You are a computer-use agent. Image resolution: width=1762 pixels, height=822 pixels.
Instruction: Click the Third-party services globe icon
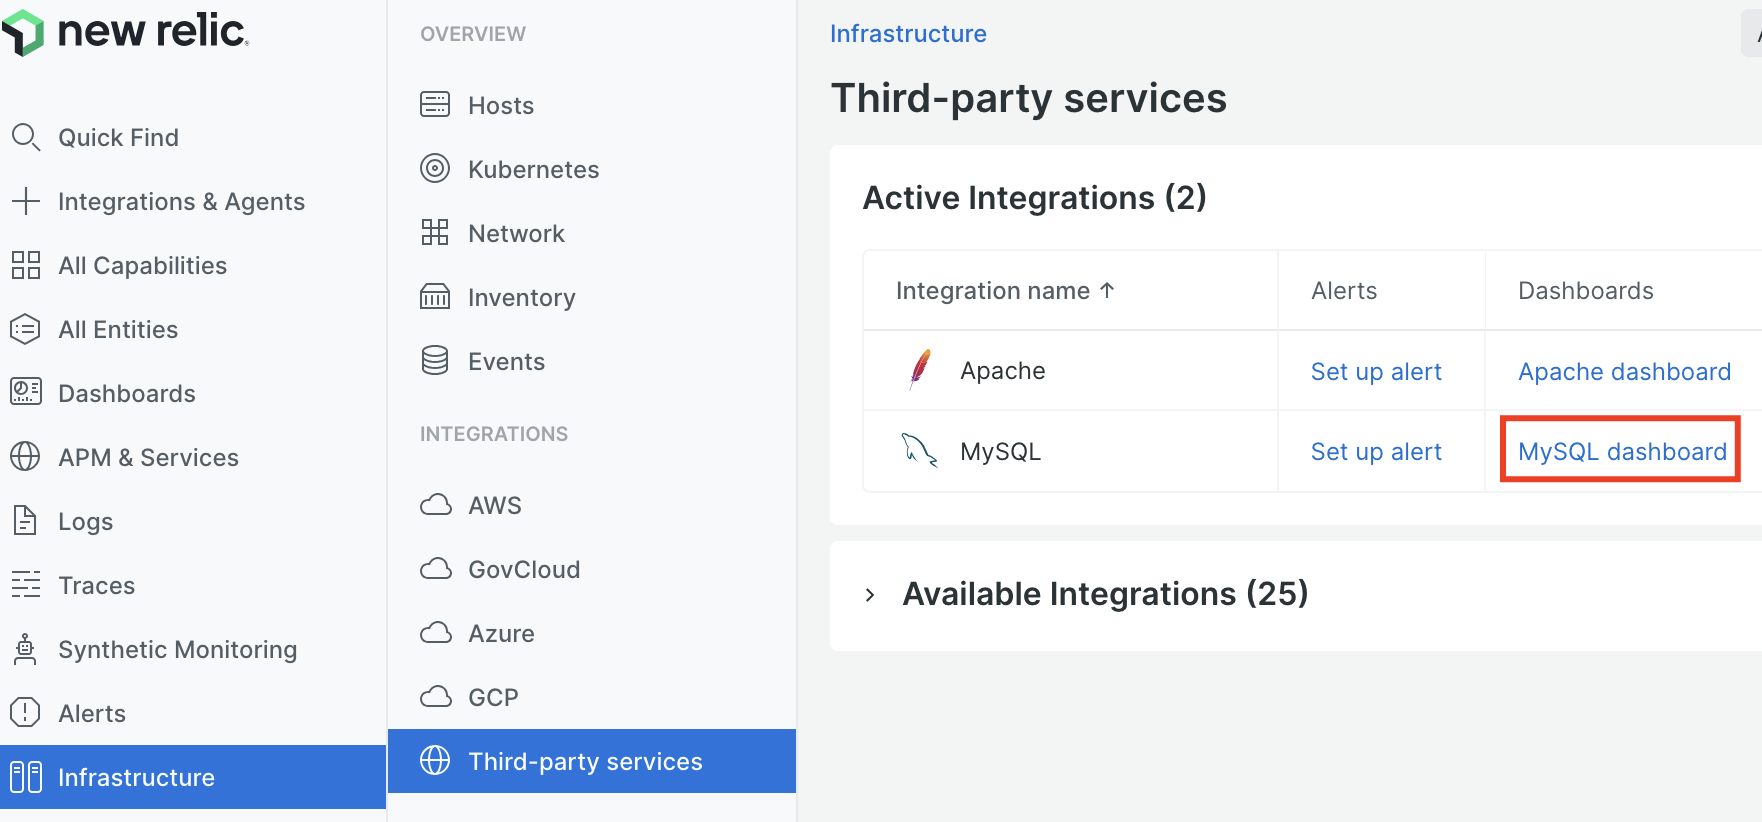point(435,760)
